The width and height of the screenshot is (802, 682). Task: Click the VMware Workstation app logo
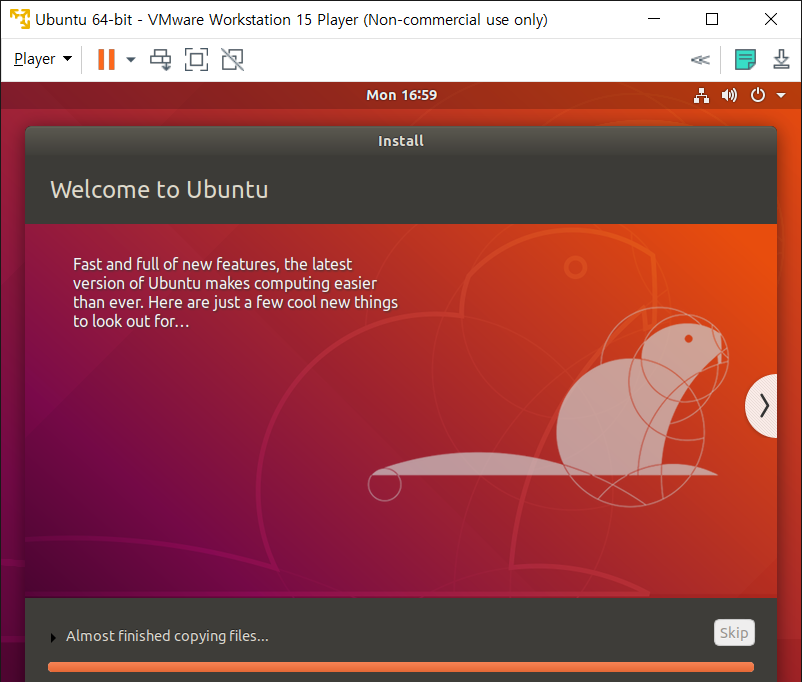coord(19,19)
